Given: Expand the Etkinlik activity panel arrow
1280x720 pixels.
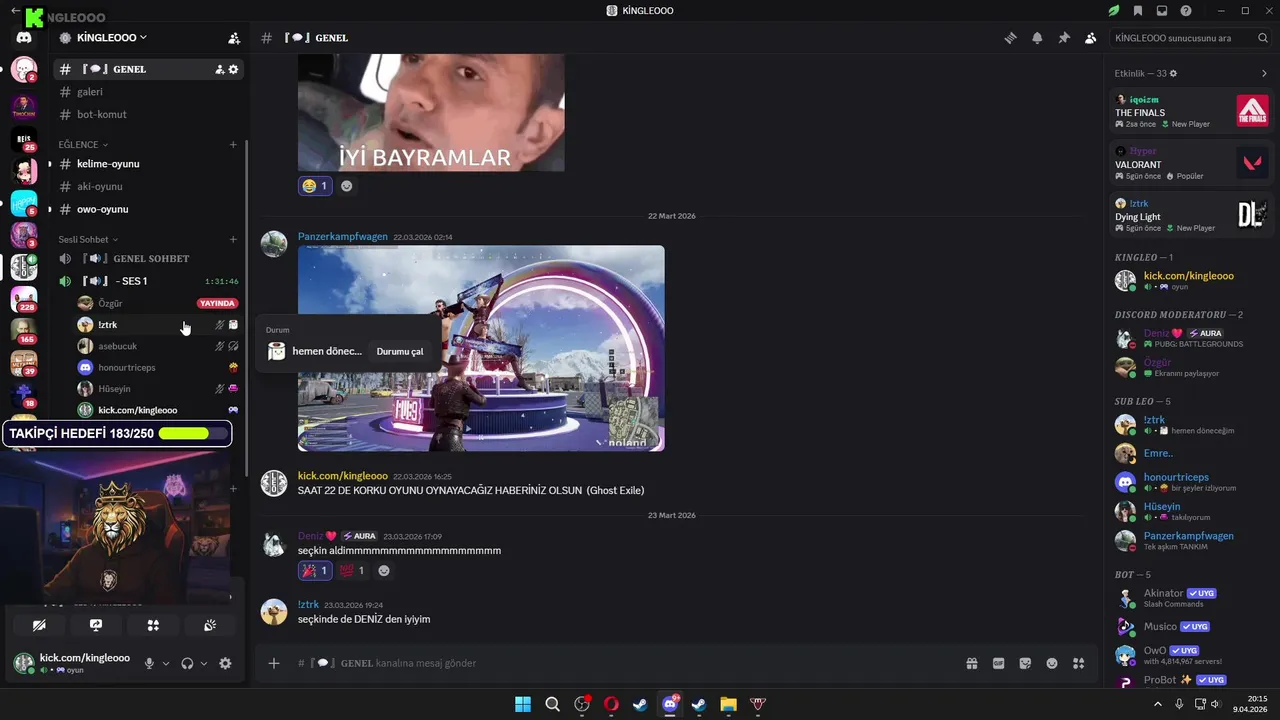Looking at the screenshot, I should point(1264,73).
